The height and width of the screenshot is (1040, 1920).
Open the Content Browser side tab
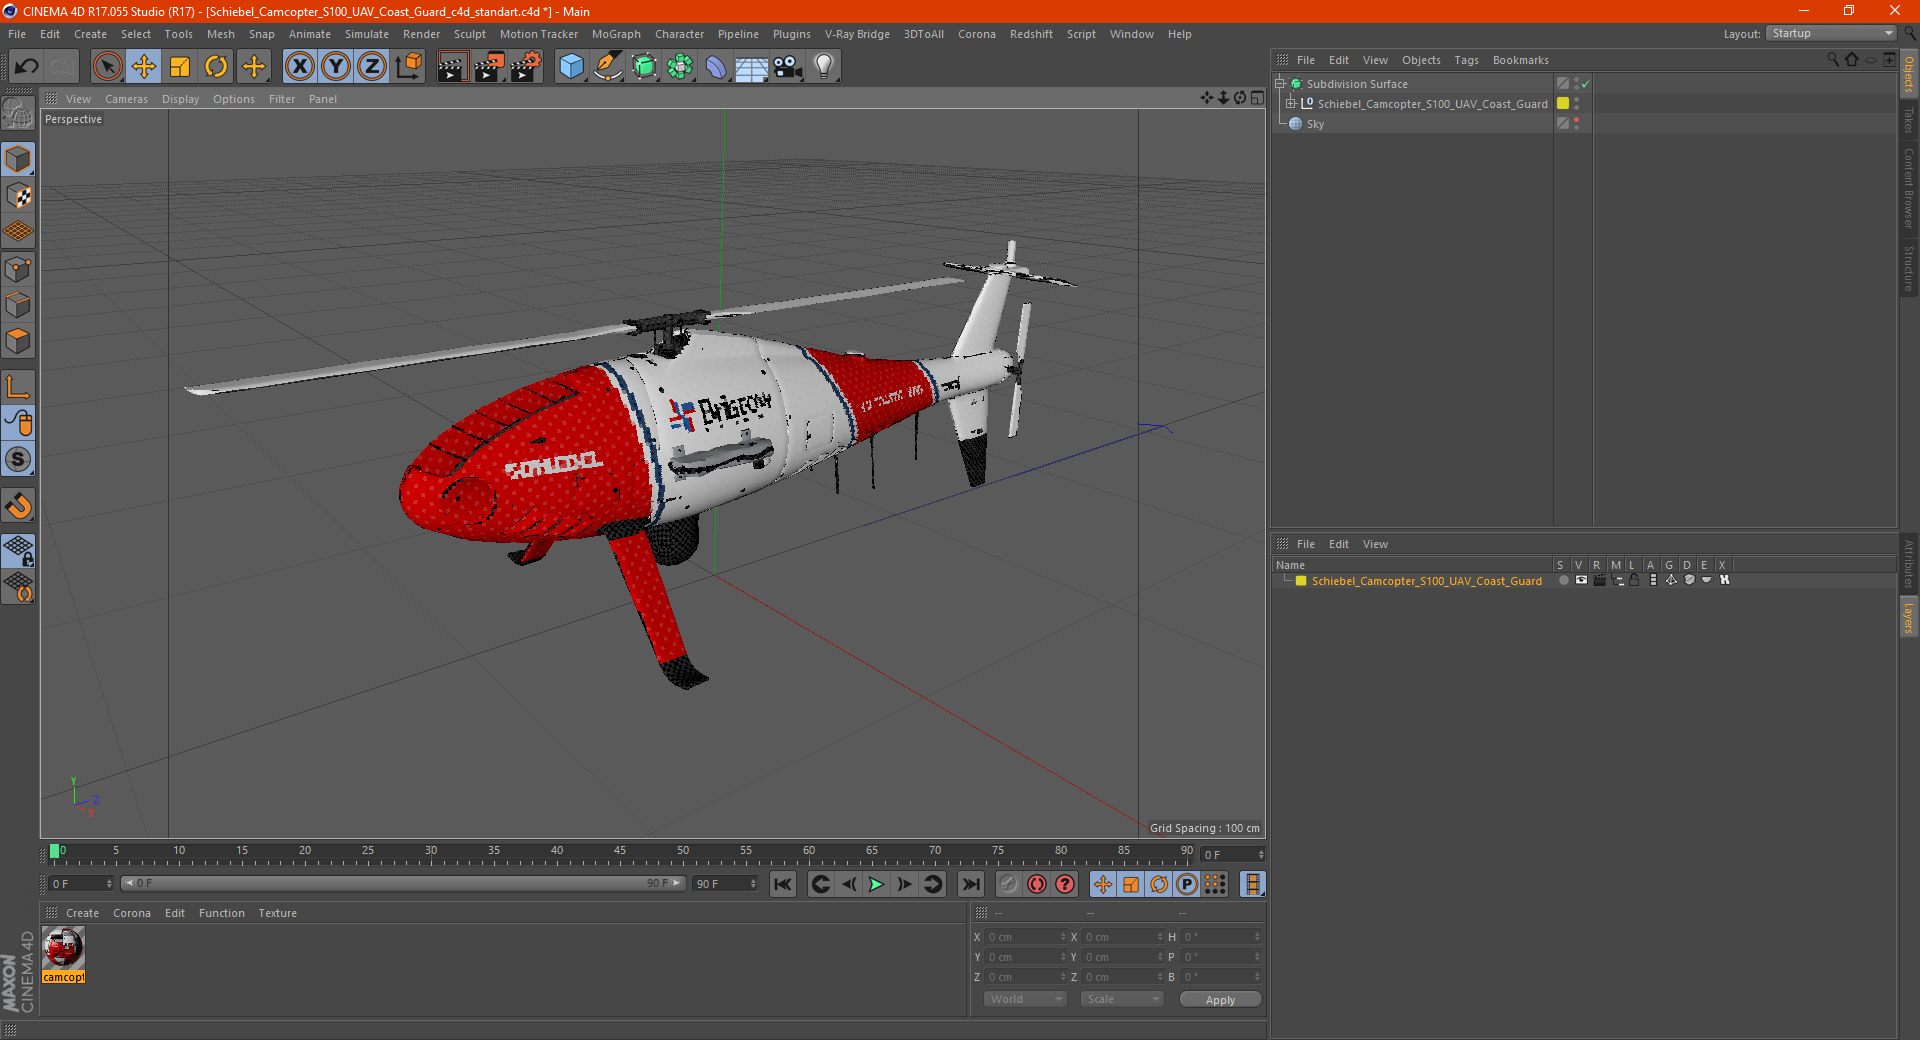[1909, 188]
